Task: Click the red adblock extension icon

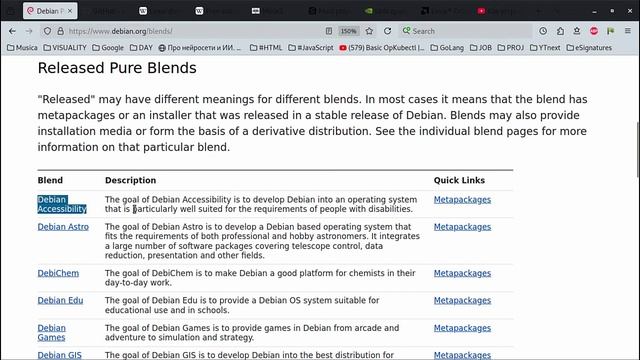Action: pos(594,31)
